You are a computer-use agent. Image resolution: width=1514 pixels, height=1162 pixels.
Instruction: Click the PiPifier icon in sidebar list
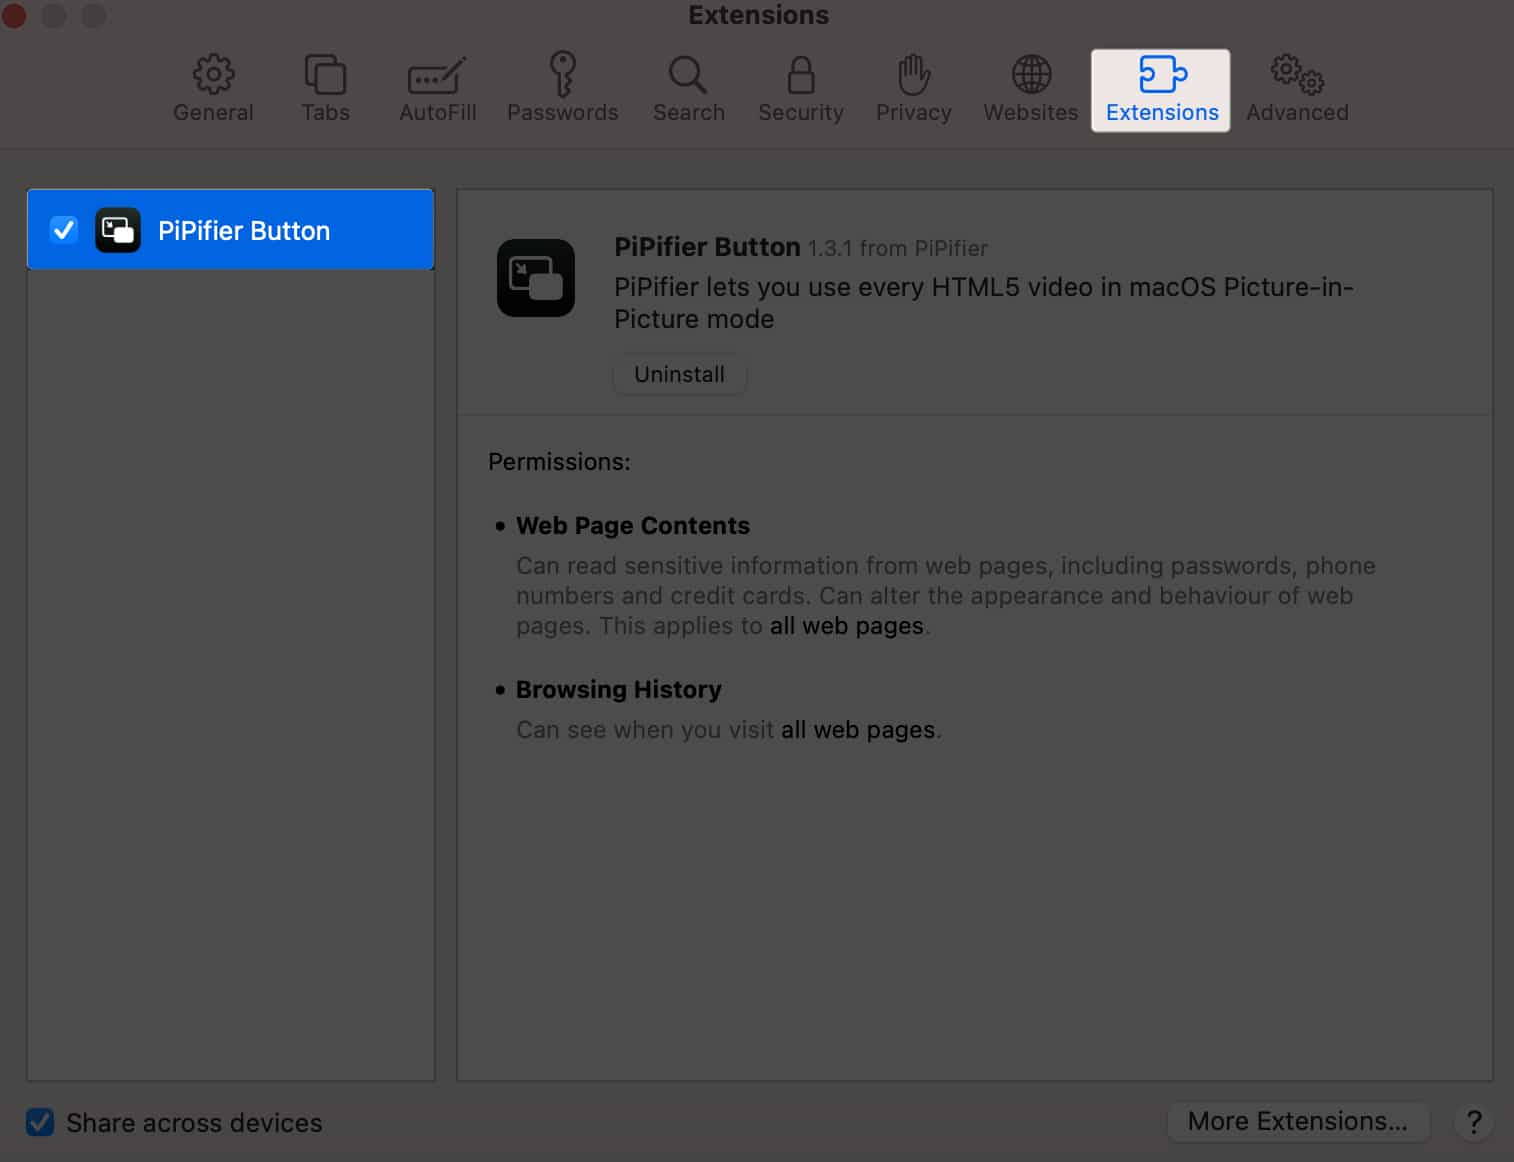click(x=118, y=230)
